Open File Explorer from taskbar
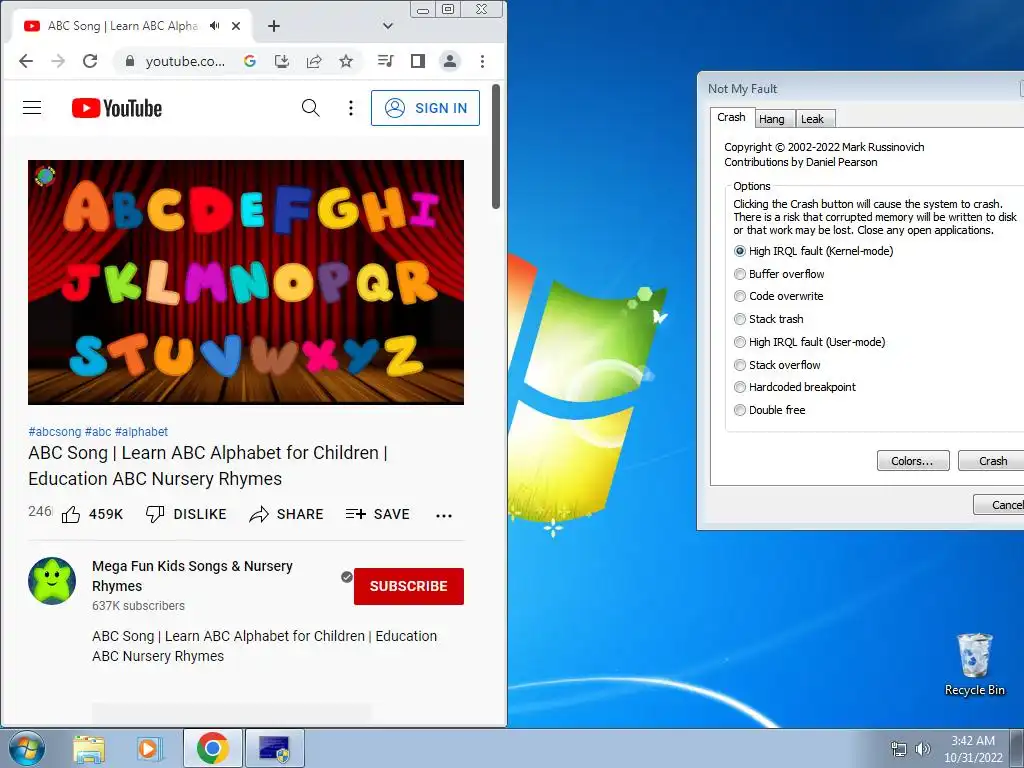This screenshot has height=768, width=1024. point(89,748)
